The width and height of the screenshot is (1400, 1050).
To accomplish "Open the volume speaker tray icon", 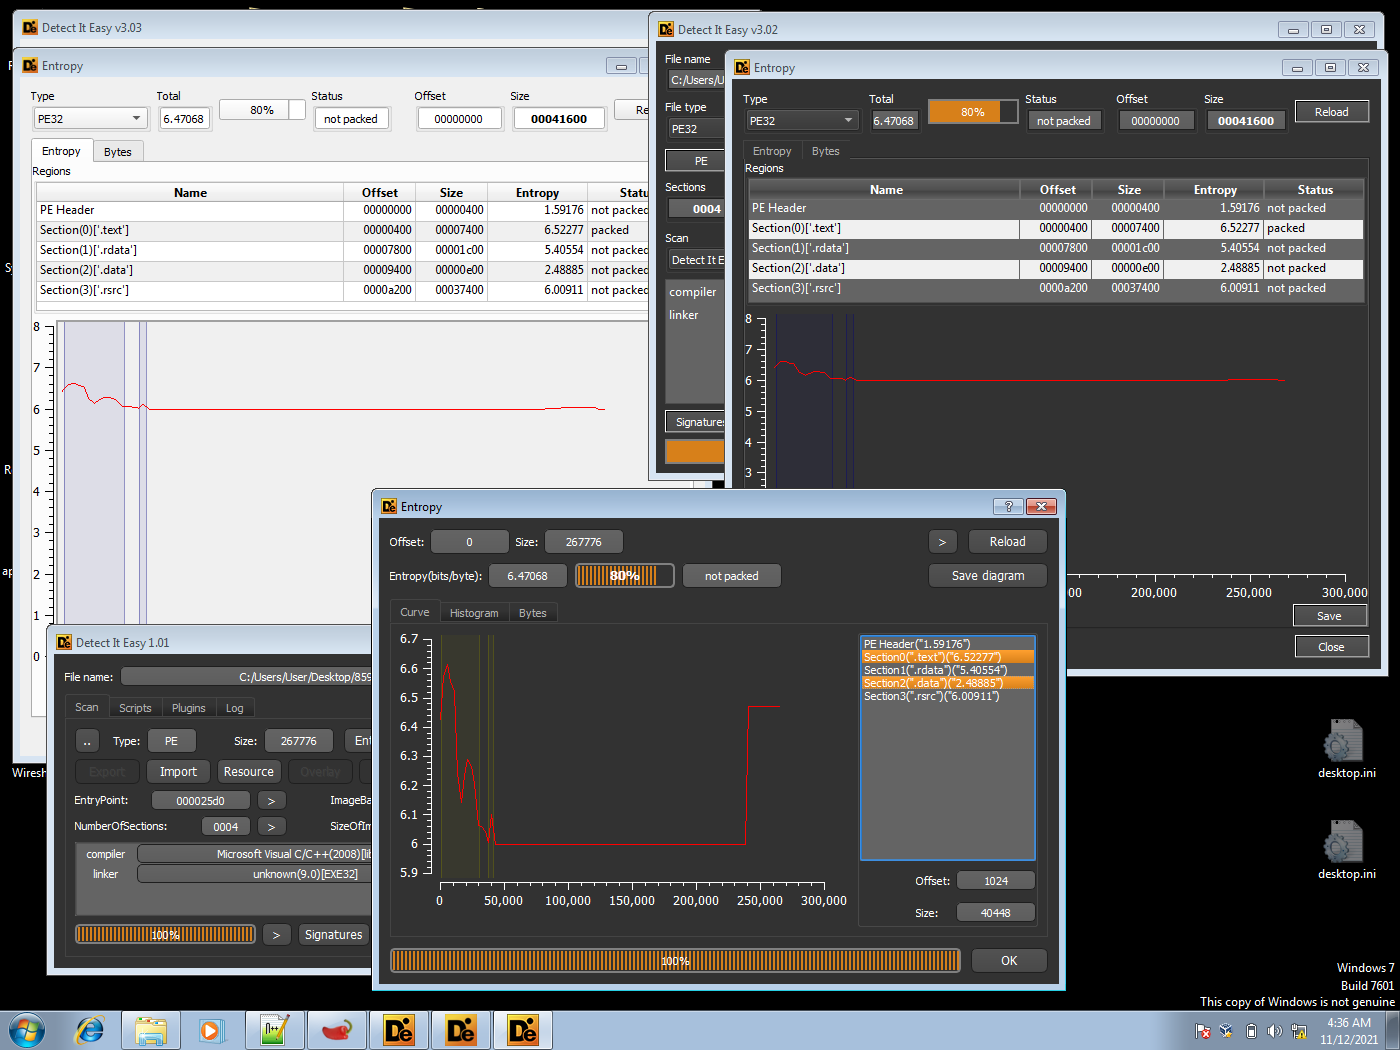I will 1274,1031.
